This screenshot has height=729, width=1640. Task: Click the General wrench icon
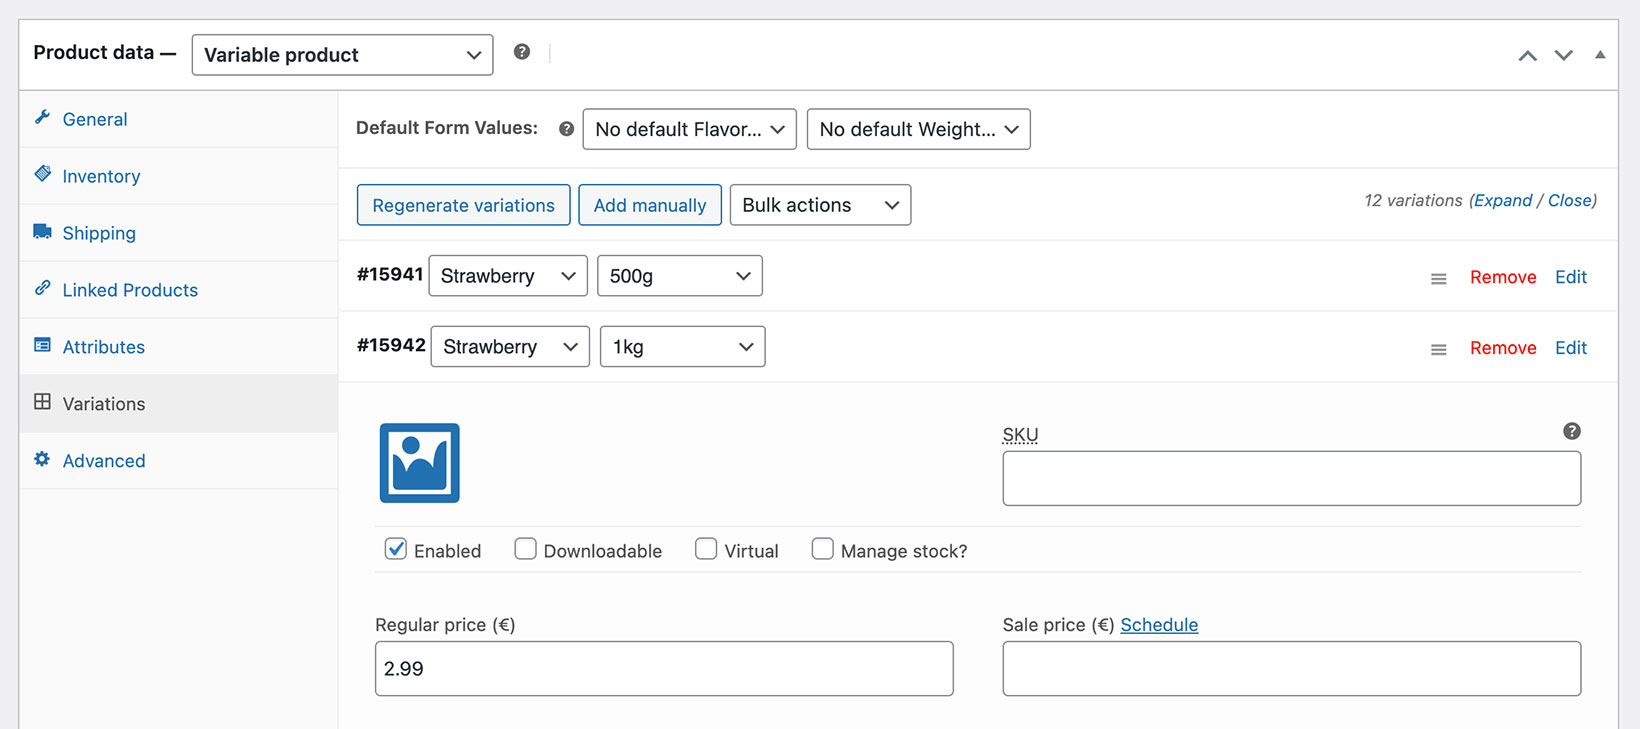tap(42, 117)
